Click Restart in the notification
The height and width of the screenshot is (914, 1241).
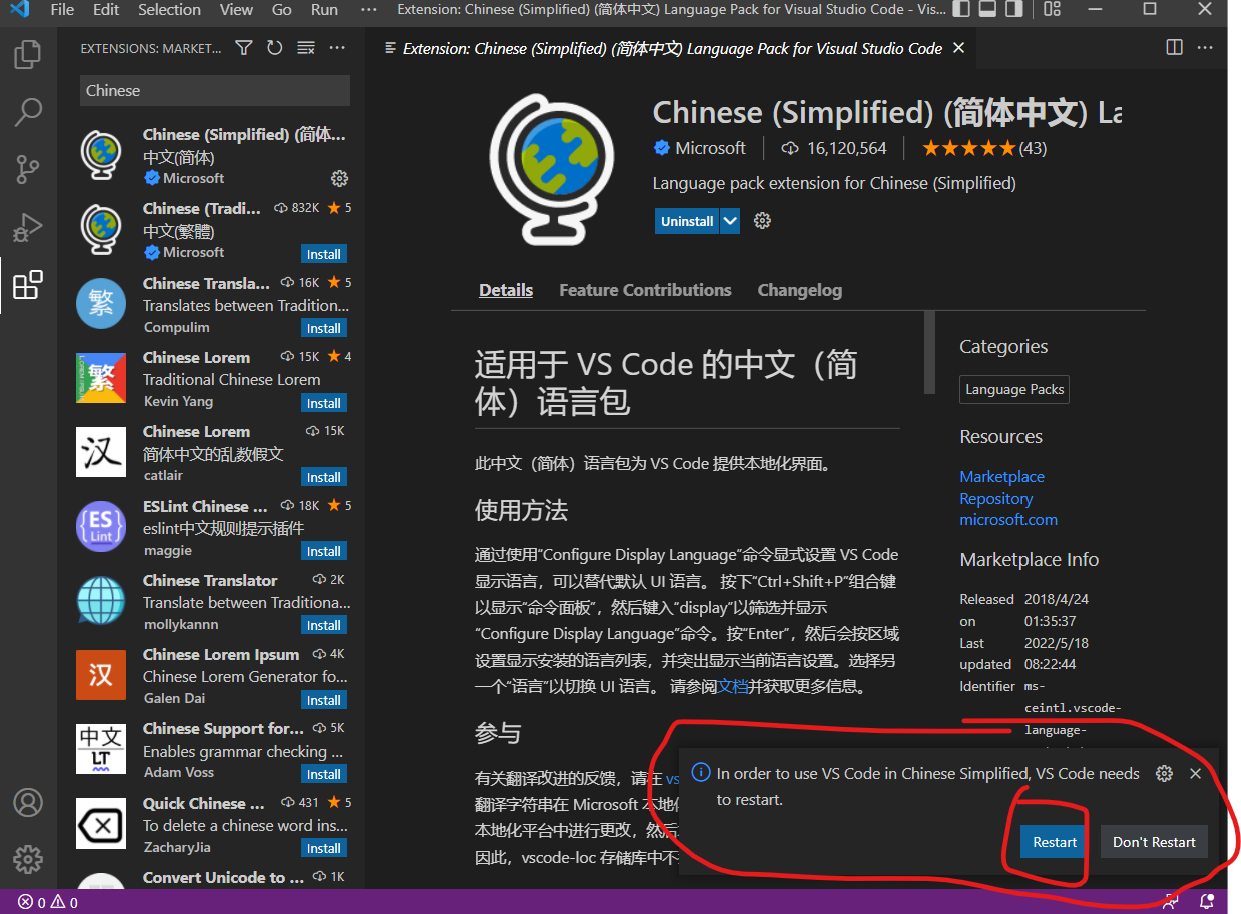pos(1055,842)
